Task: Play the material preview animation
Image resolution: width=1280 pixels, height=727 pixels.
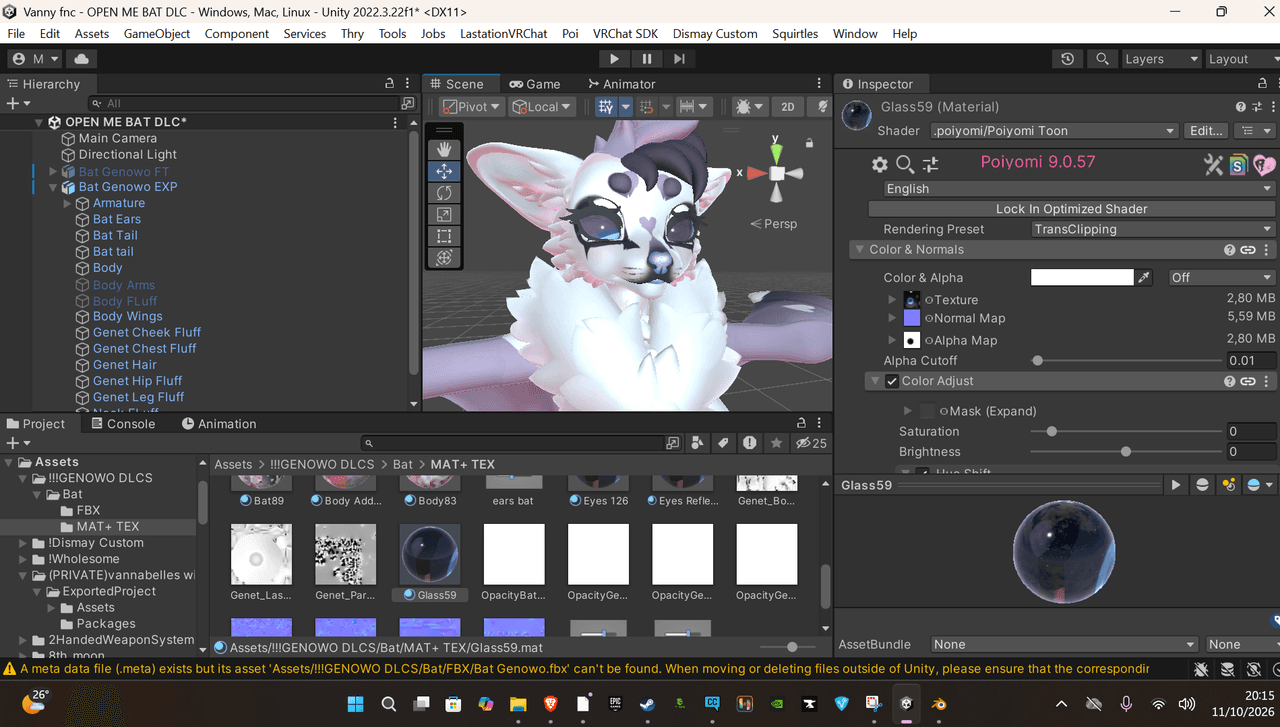Action: (x=1176, y=485)
